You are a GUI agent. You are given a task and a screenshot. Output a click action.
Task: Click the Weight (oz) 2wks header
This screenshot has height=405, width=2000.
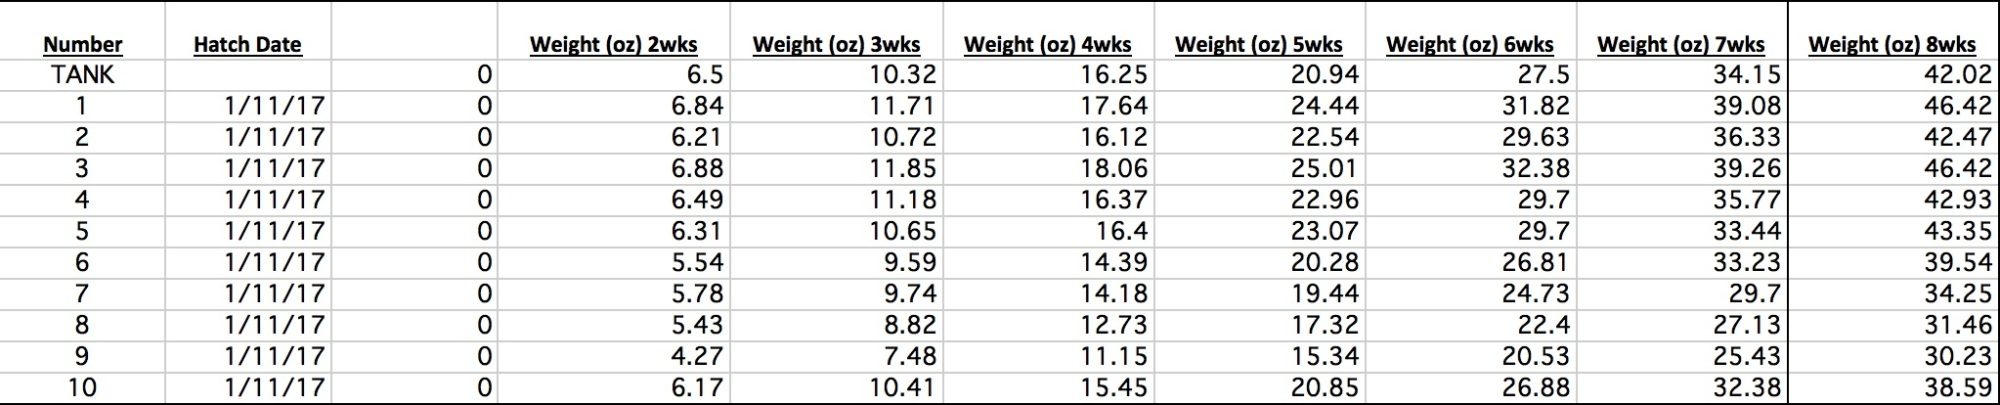[x=613, y=45]
